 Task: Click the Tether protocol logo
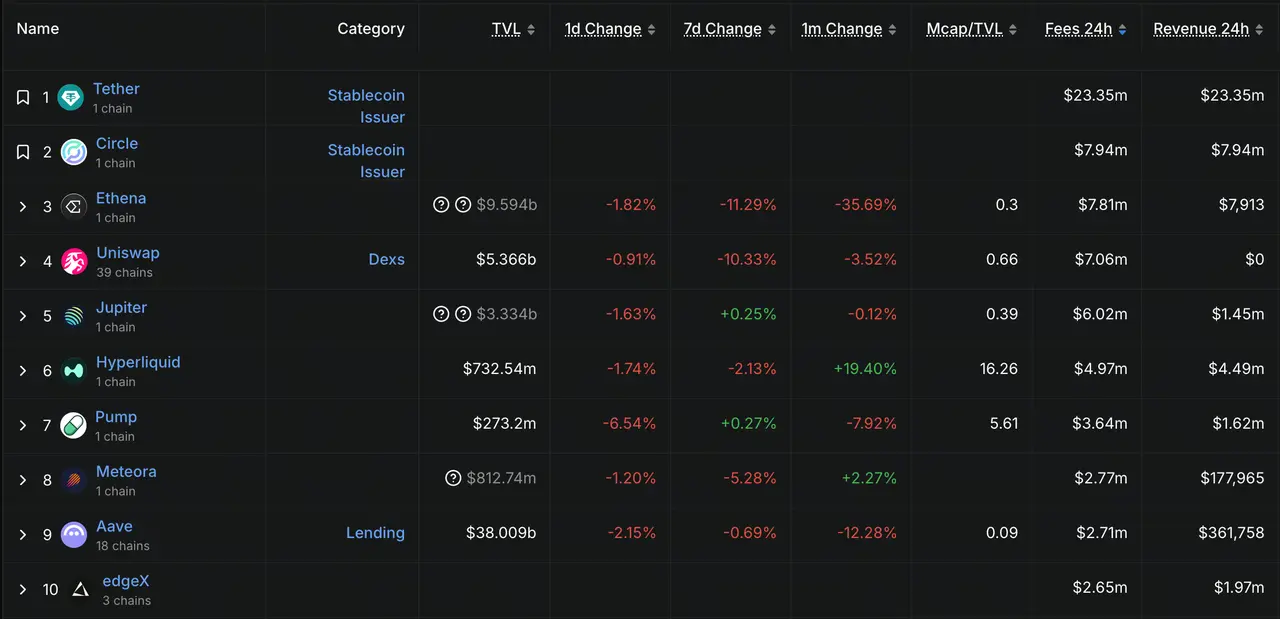coord(70,97)
